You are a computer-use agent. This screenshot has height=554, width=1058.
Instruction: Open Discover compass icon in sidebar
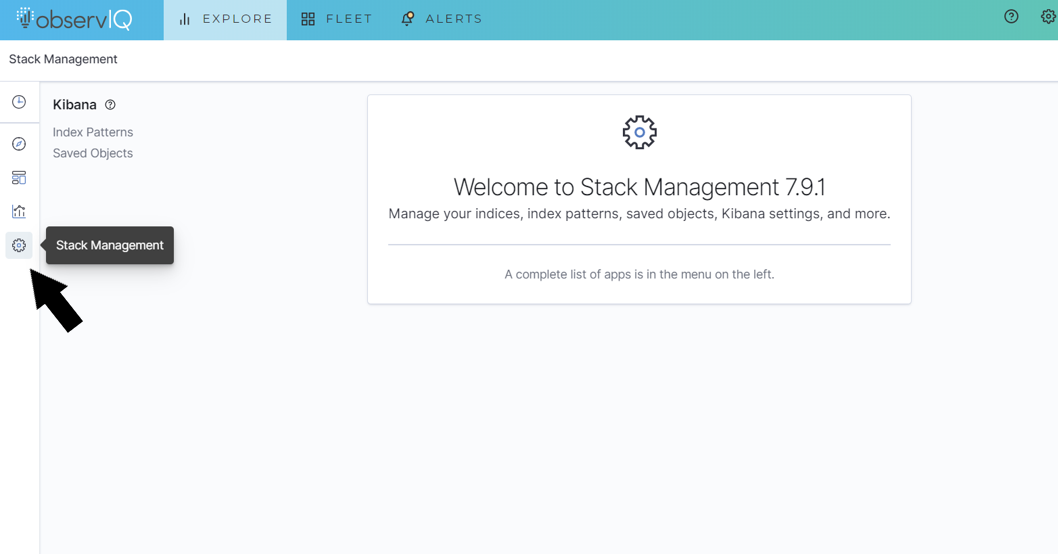(x=19, y=144)
